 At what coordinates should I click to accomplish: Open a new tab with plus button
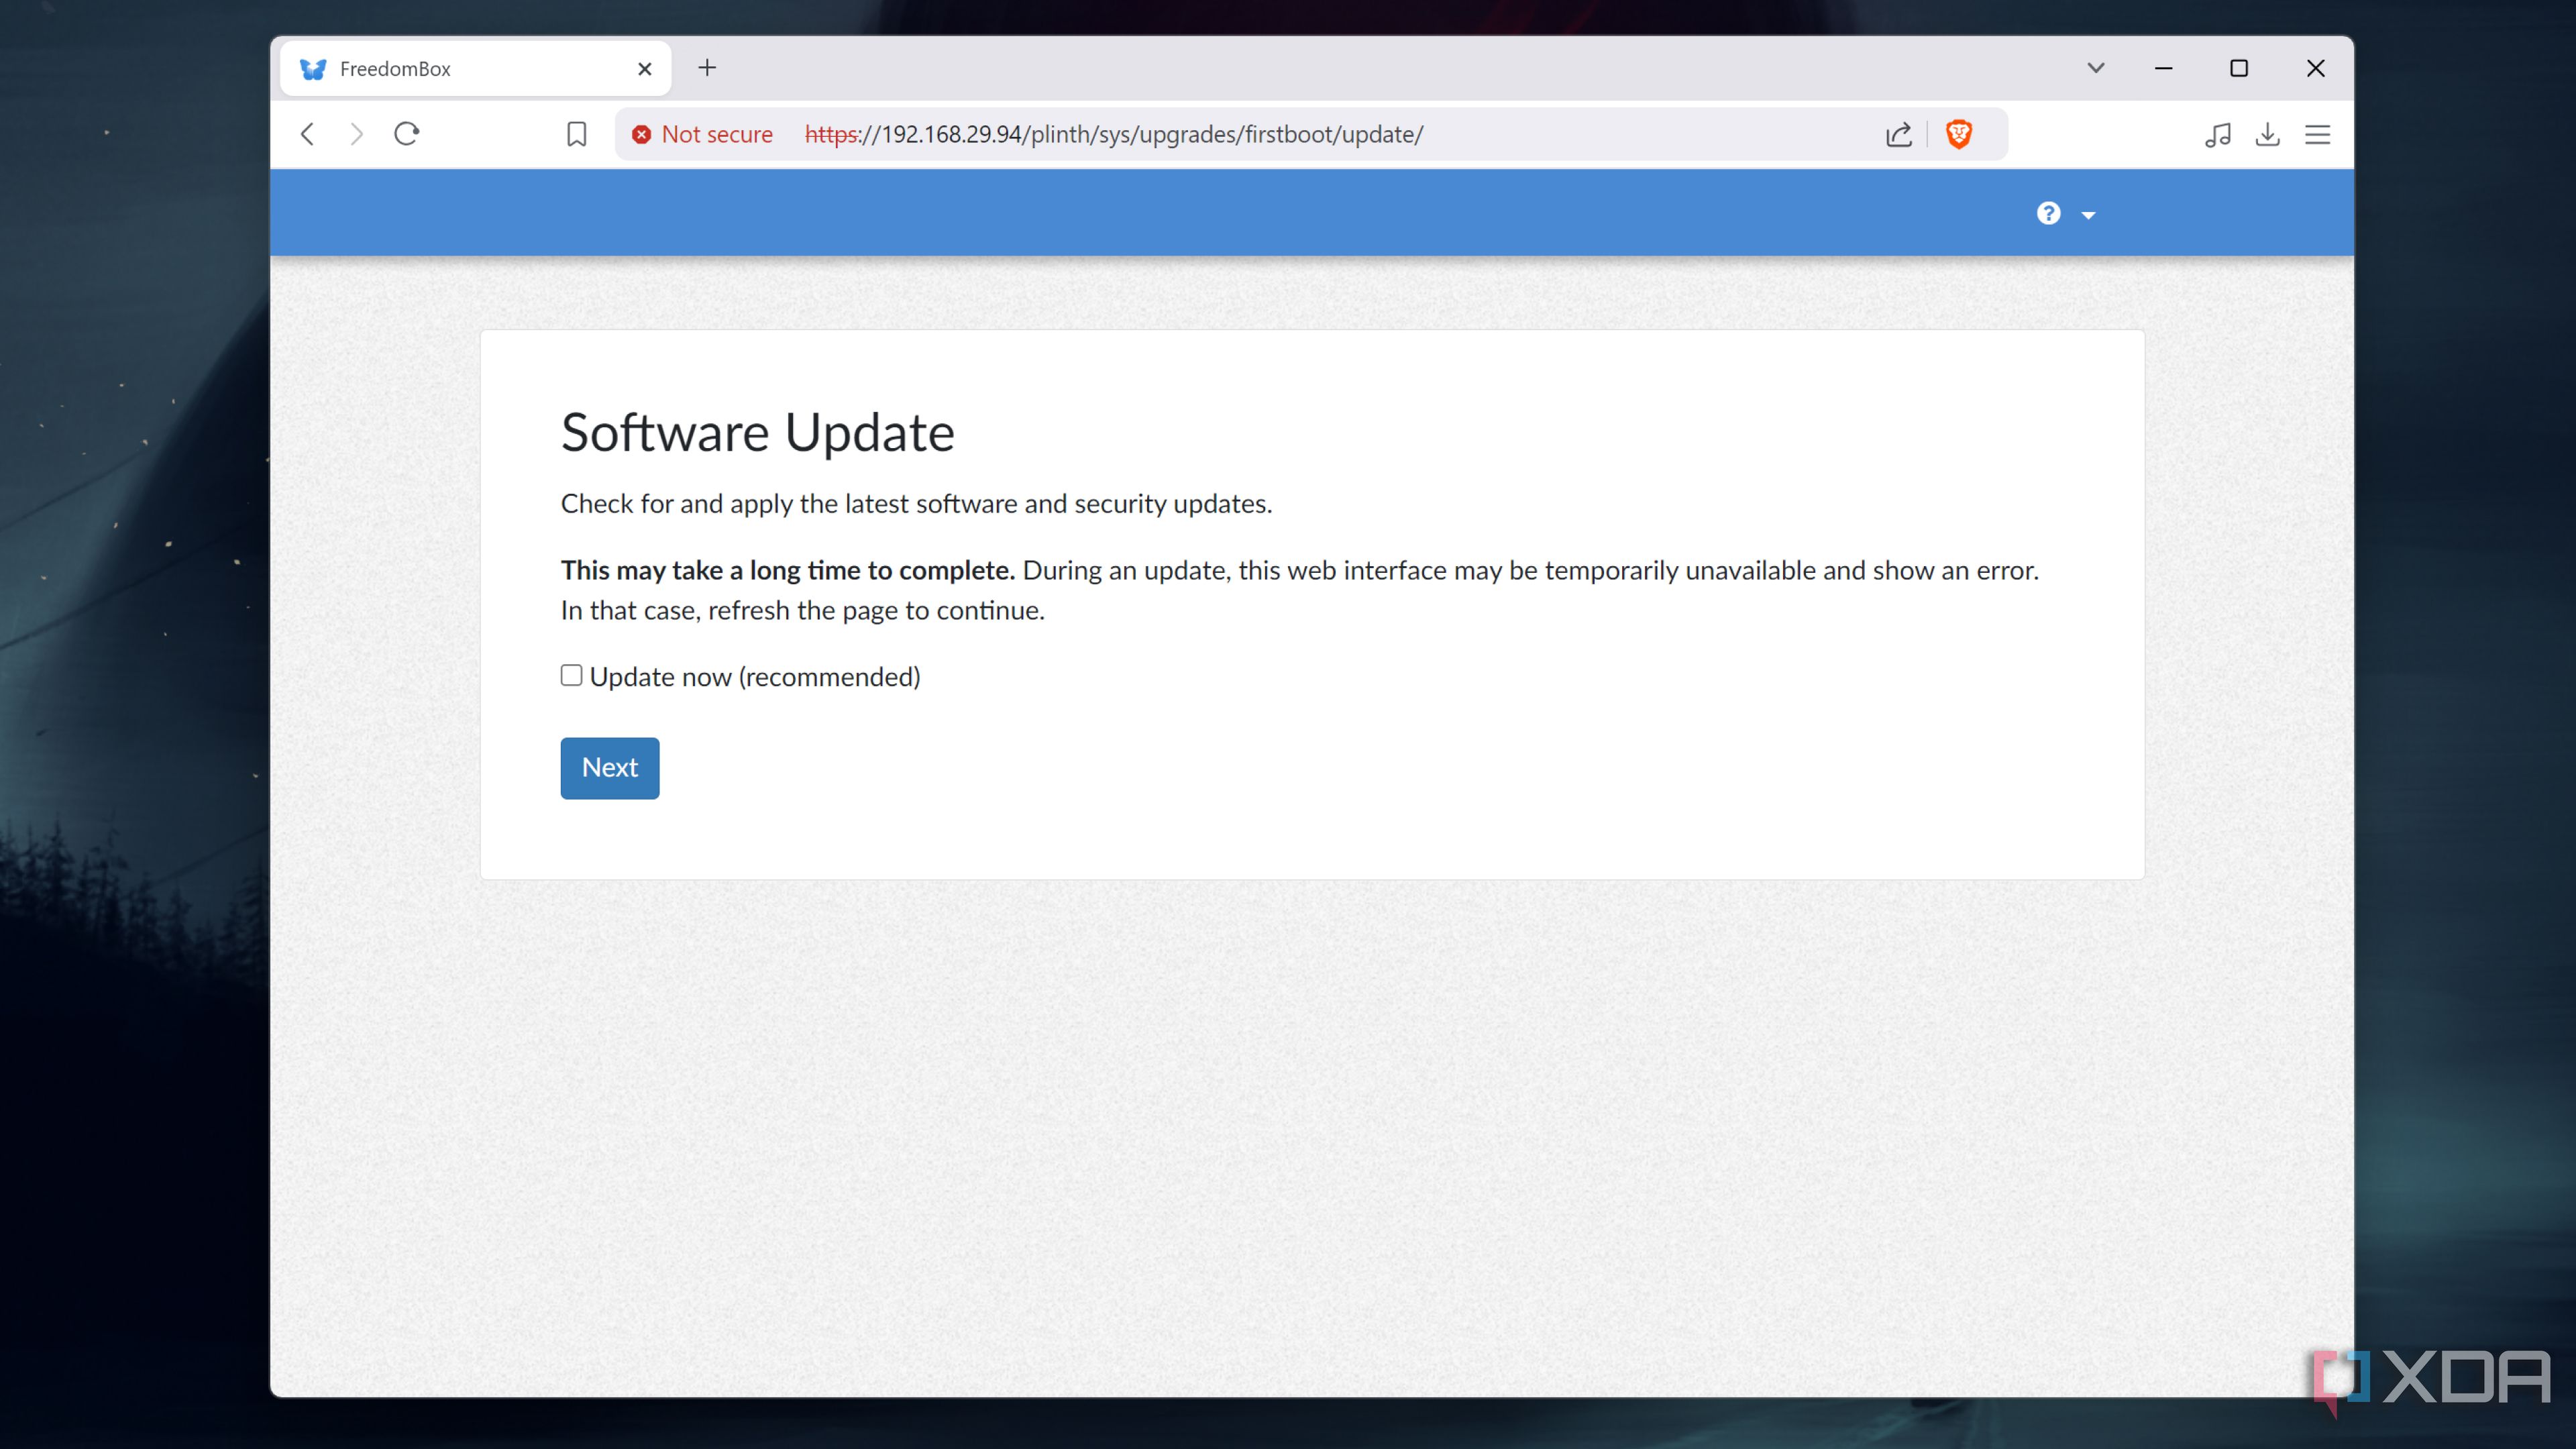[x=707, y=68]
